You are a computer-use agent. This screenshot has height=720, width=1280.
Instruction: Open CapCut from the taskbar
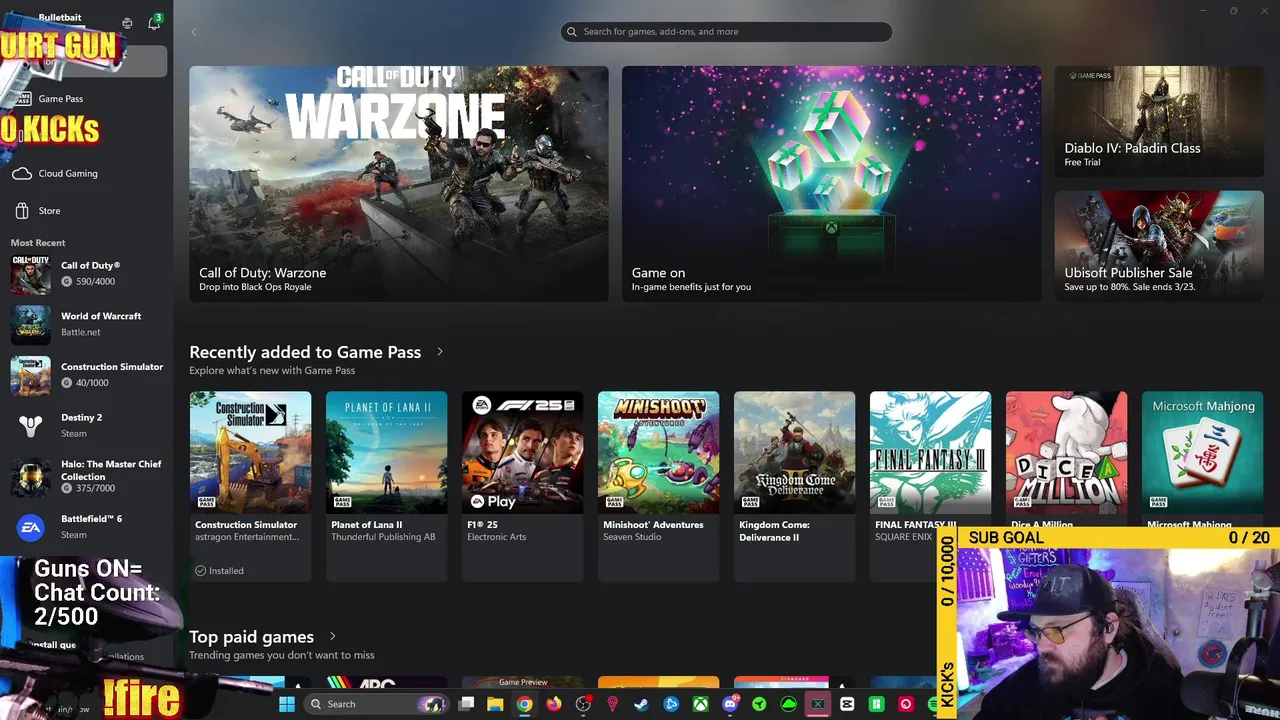coord(847,704)
